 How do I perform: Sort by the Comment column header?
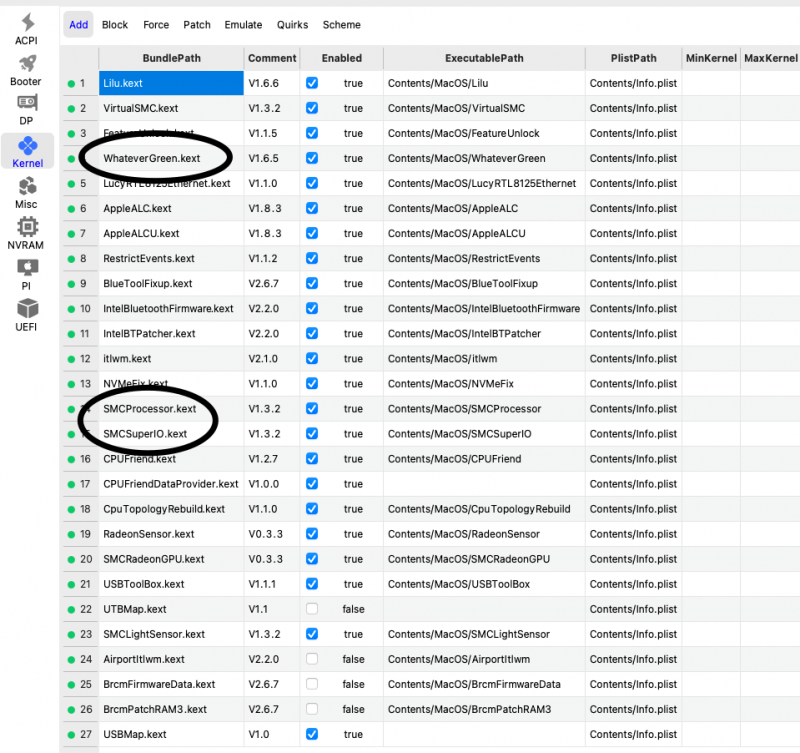point(272,58)
